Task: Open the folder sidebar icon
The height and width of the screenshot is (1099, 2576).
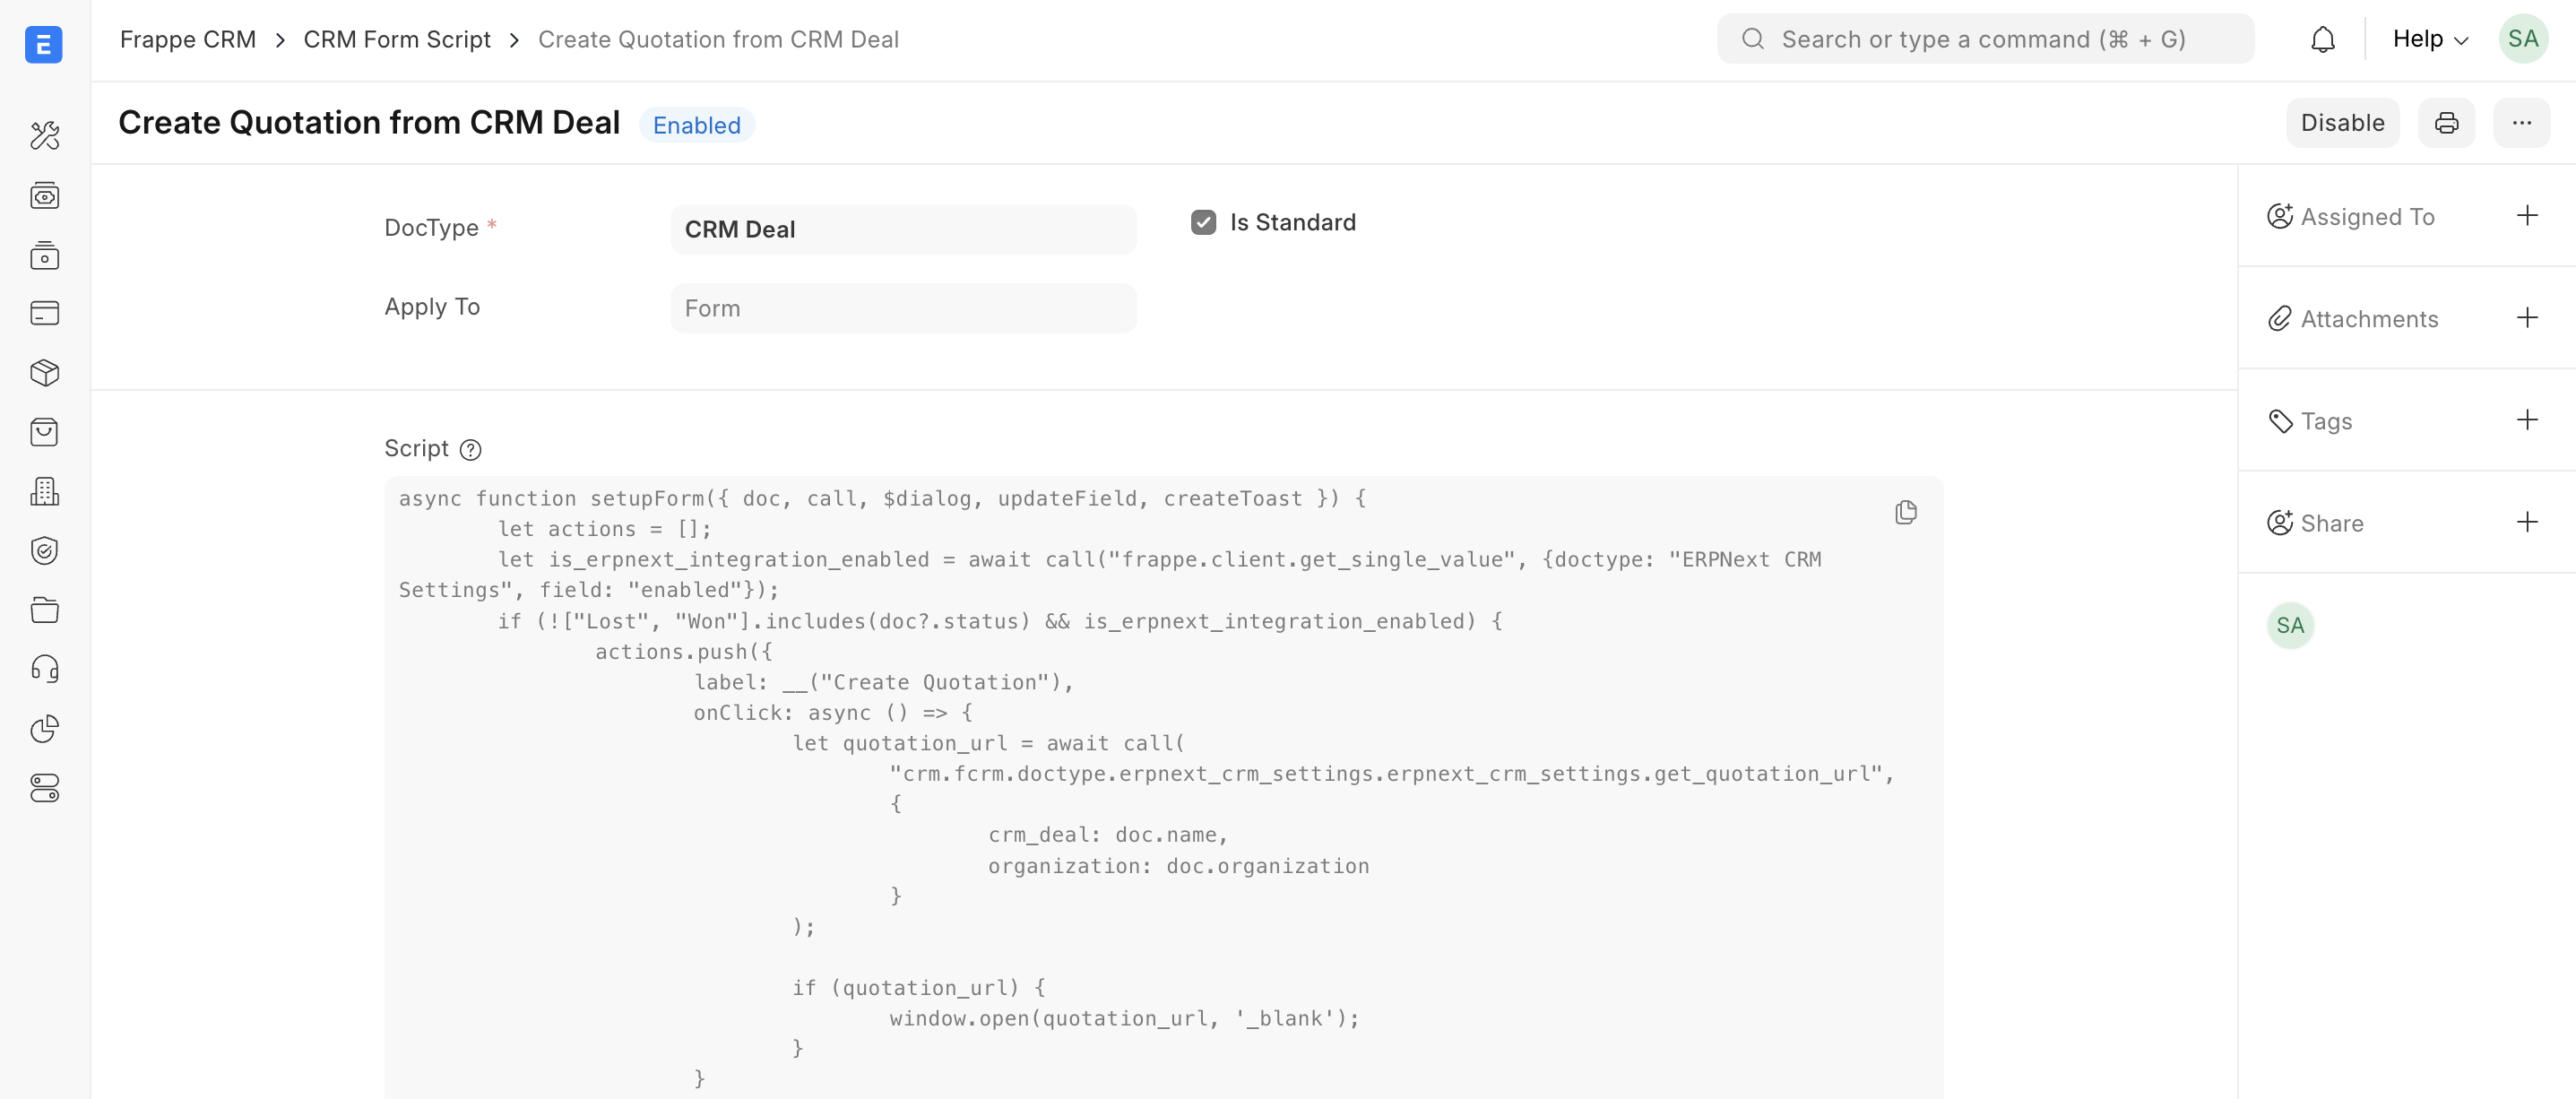Action: coord(44,610)
